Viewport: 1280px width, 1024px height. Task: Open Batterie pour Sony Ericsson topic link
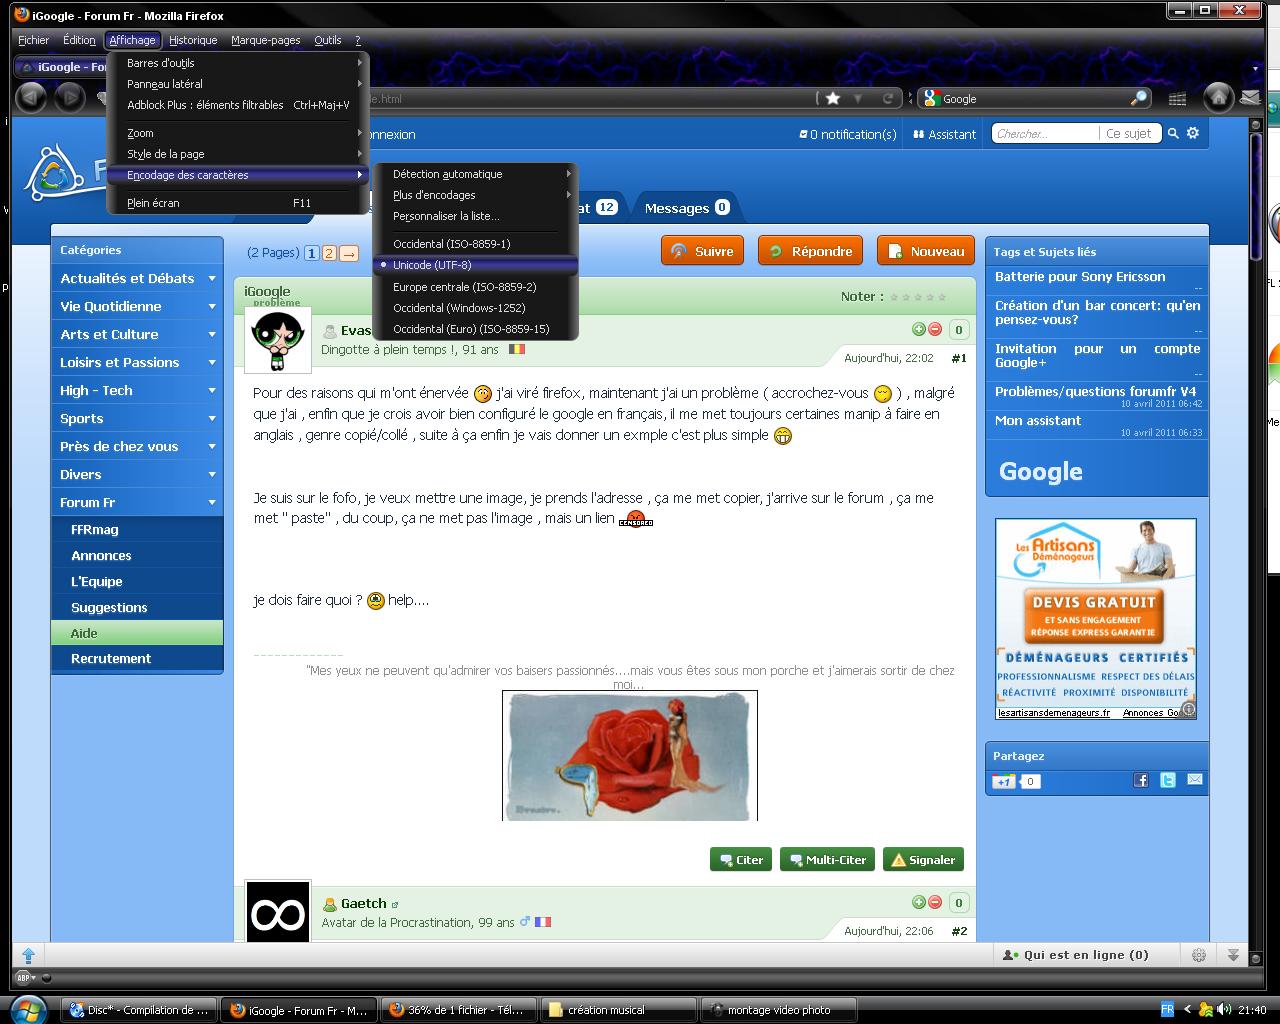click(x=1080, y=277)
